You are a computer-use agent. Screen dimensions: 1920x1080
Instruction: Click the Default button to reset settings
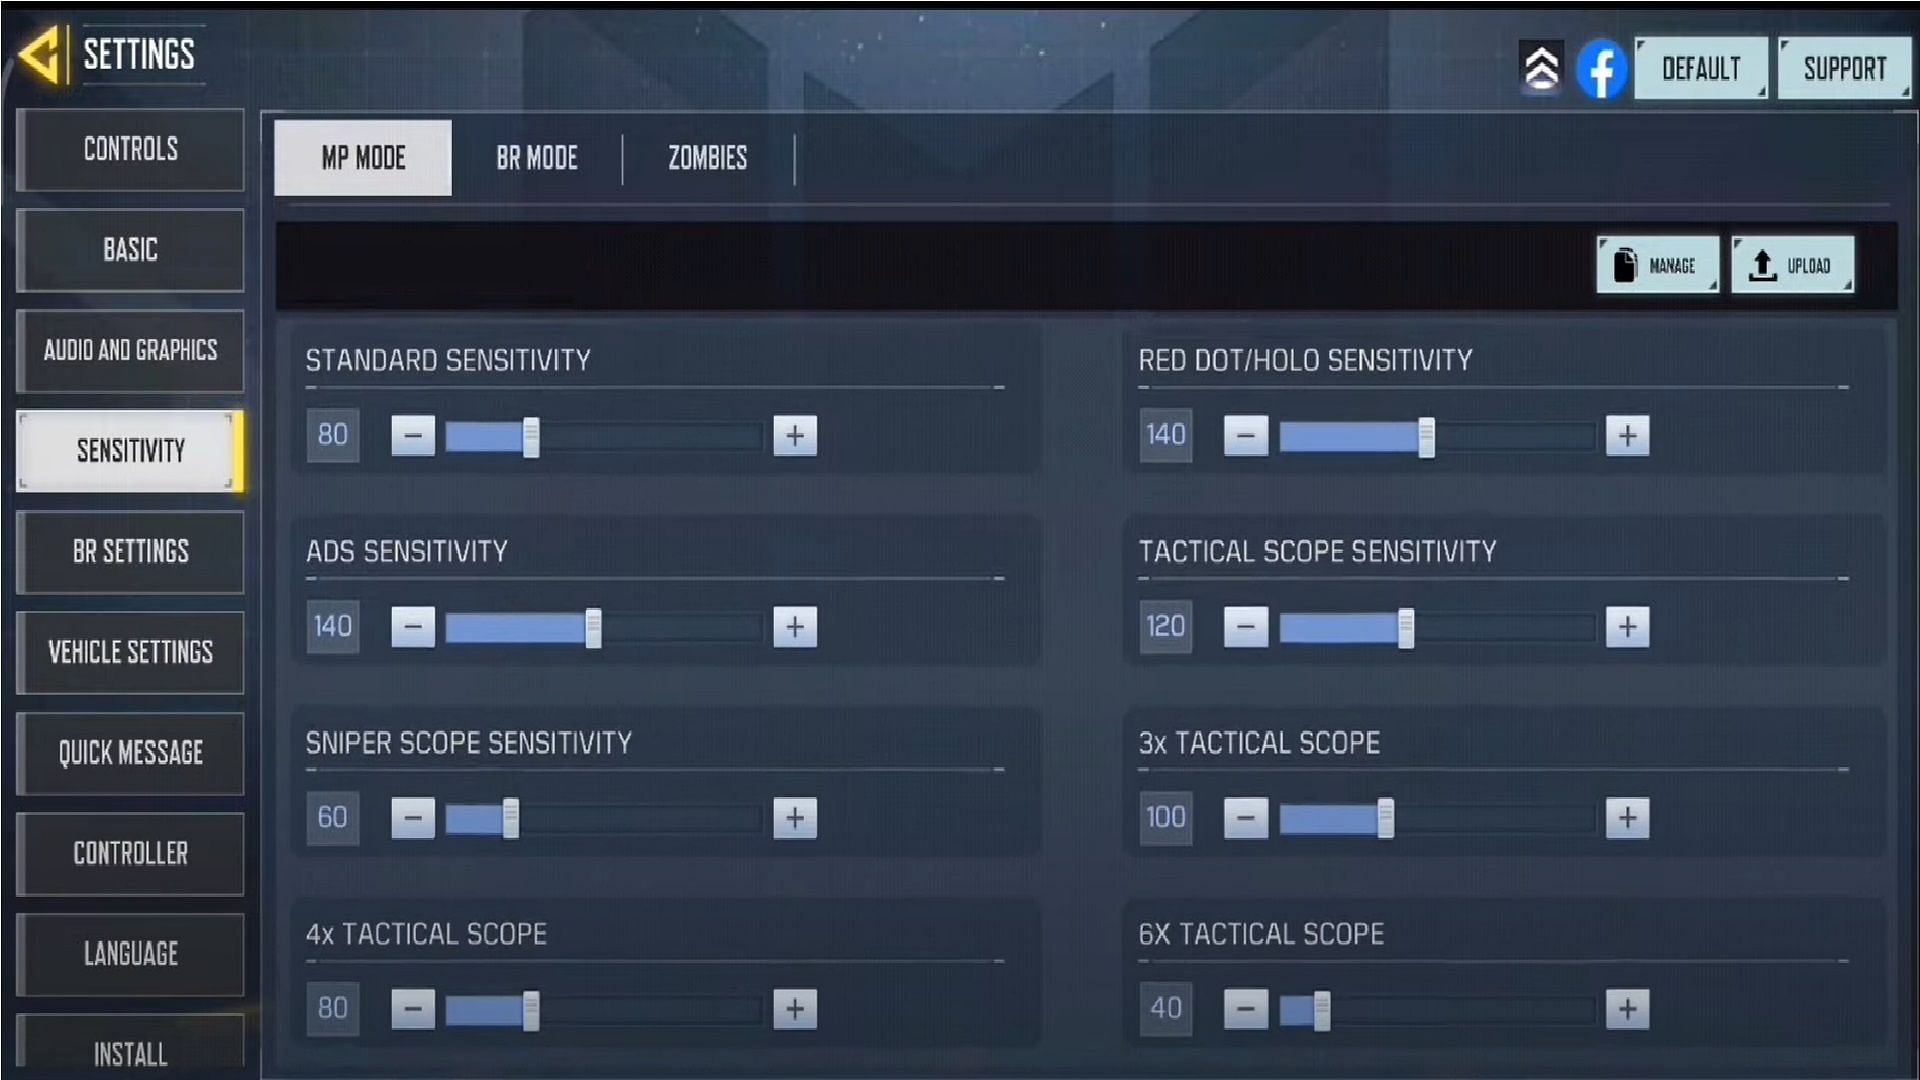coord(1698,69)
